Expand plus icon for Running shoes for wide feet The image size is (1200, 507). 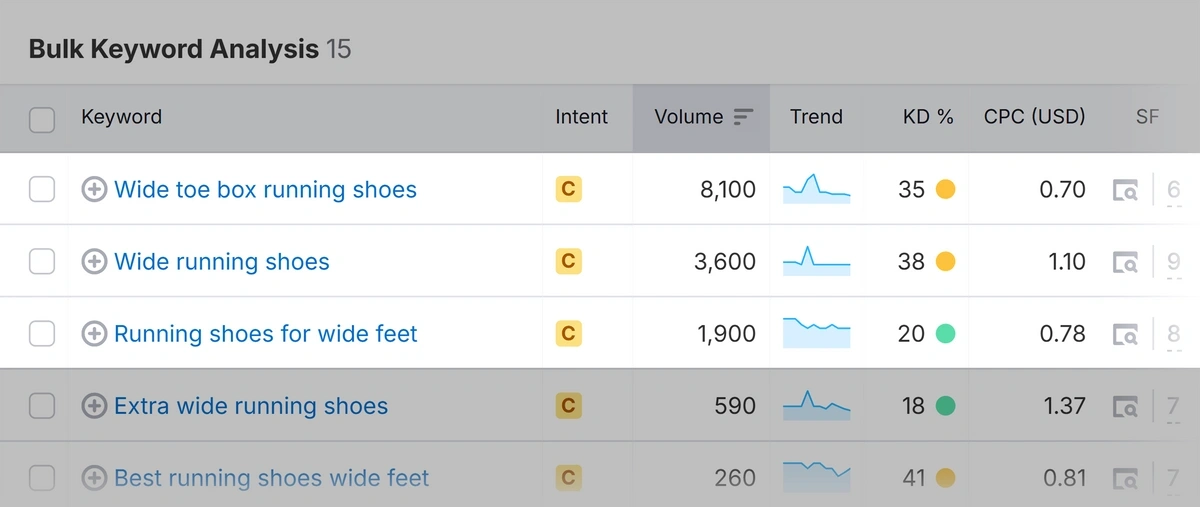[x=94, y=333]
